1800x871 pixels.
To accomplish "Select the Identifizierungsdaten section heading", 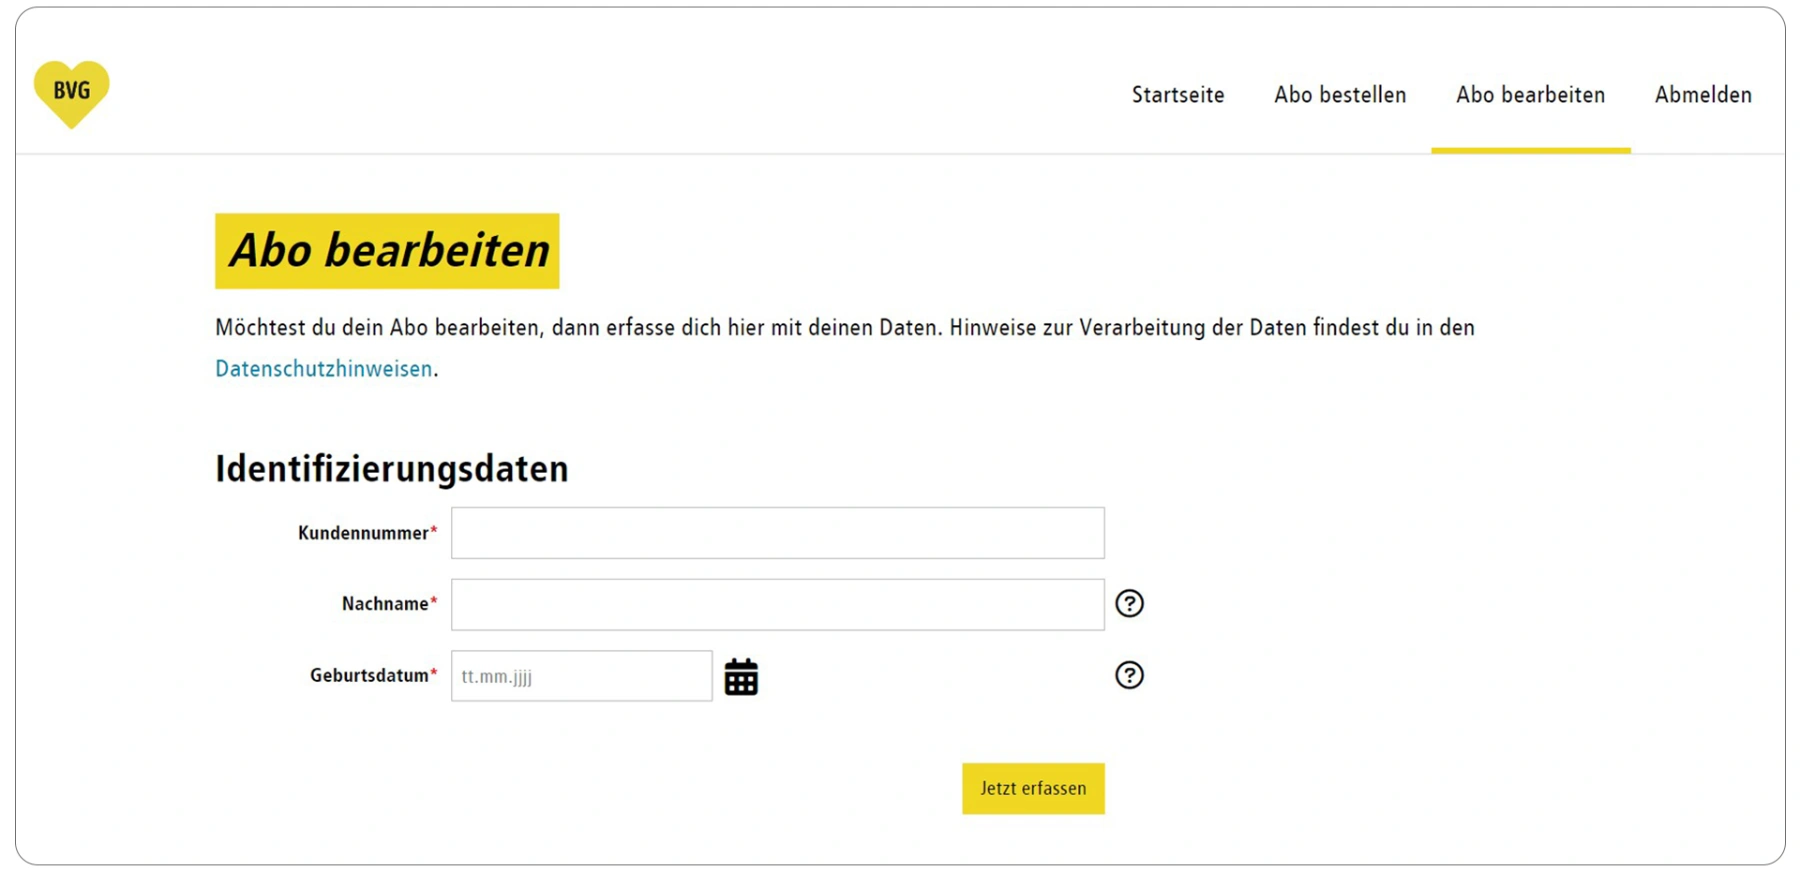I will [x=391, y=468].
